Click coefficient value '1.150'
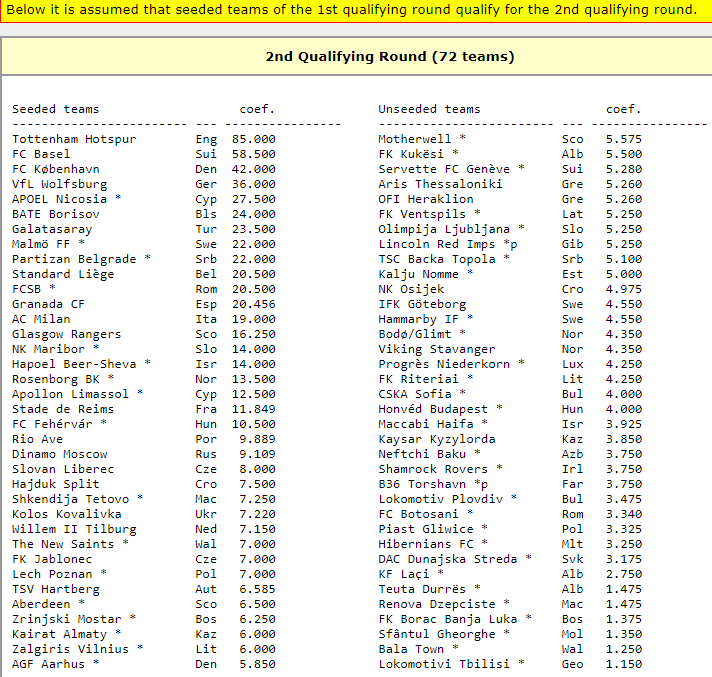Image resolution: width=712 pixels, height=677 pixels. pyautogui.click(x=624, y=663)
